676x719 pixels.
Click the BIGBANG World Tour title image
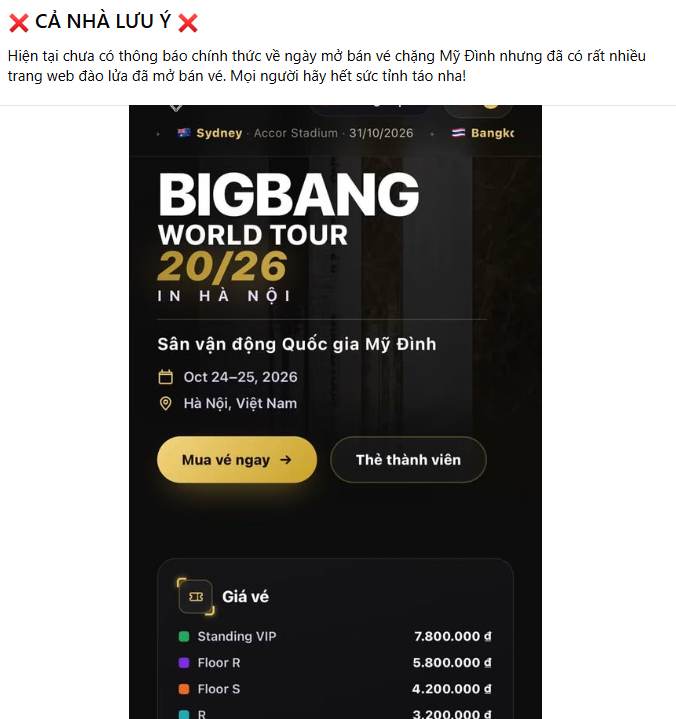pos(288,237)
